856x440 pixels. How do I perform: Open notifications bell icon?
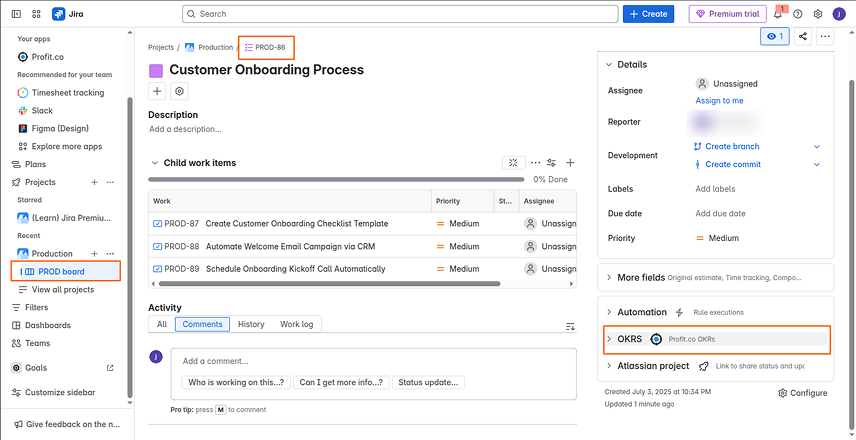click(x=778, y=14)
